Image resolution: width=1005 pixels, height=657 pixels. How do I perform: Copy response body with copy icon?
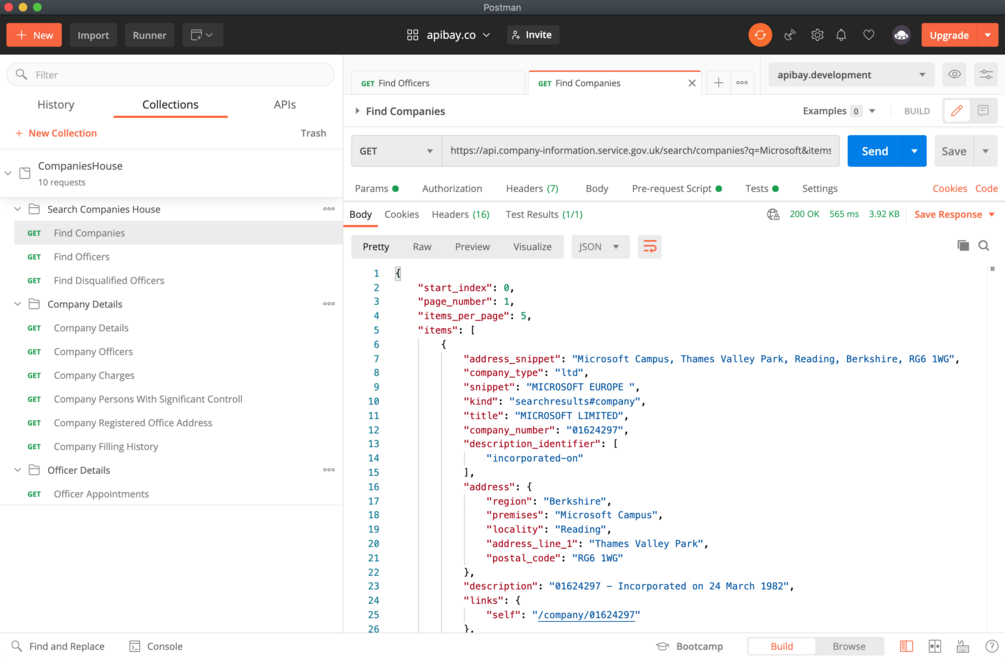963,246
